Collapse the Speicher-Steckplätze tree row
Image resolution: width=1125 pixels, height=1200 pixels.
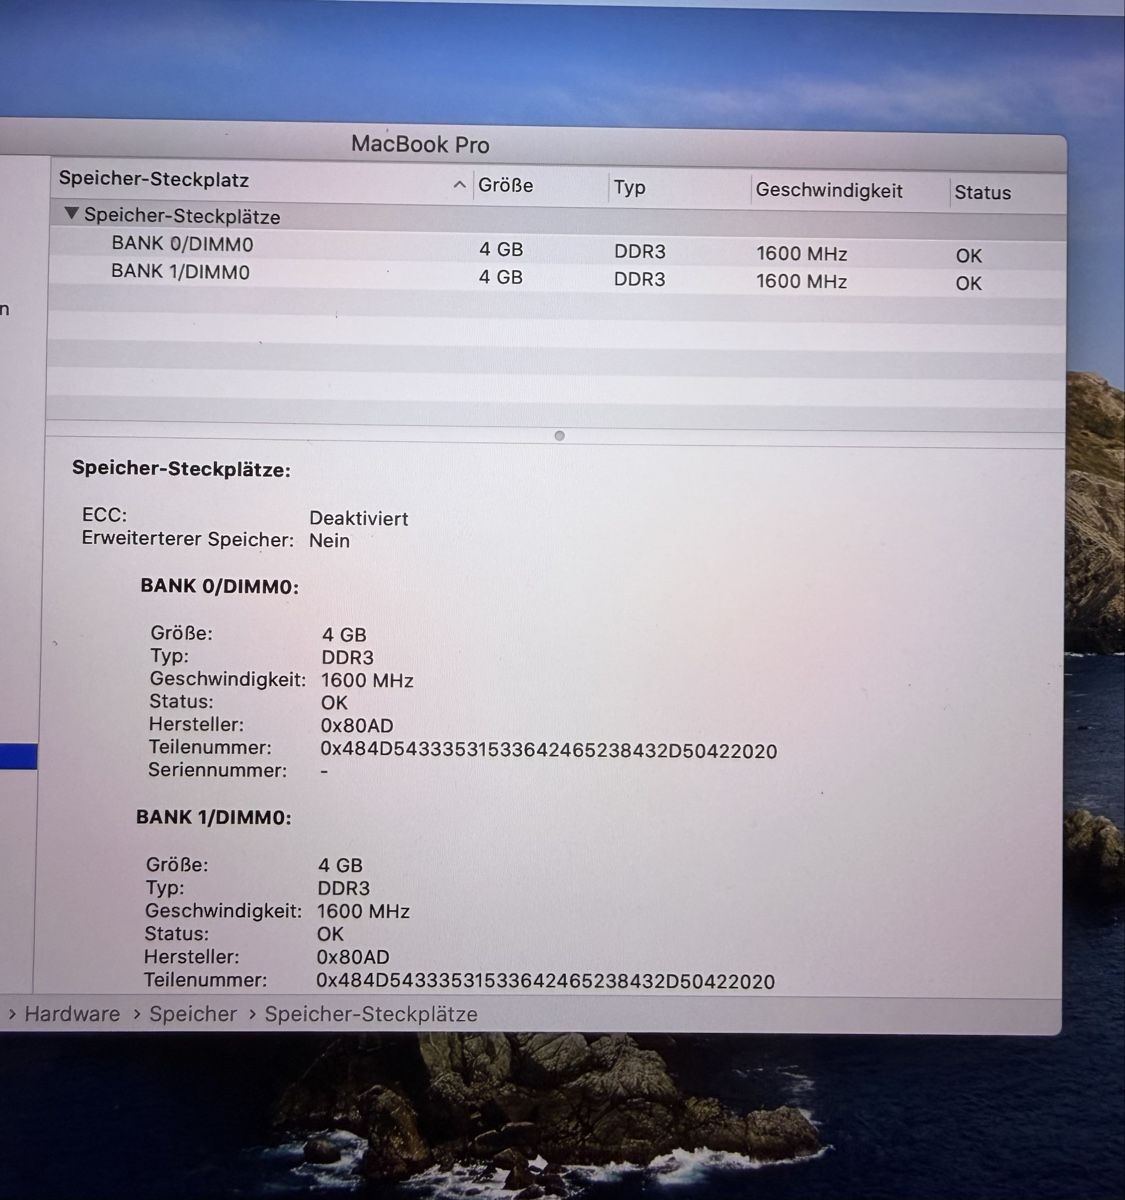71,214
